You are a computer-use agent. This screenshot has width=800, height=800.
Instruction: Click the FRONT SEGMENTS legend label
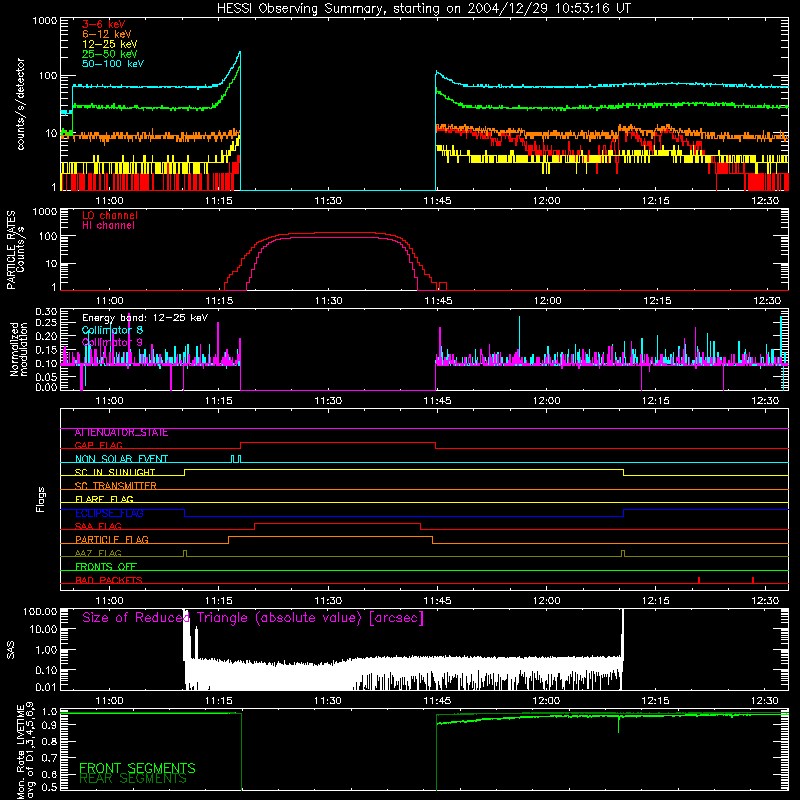tap(137, 768)
